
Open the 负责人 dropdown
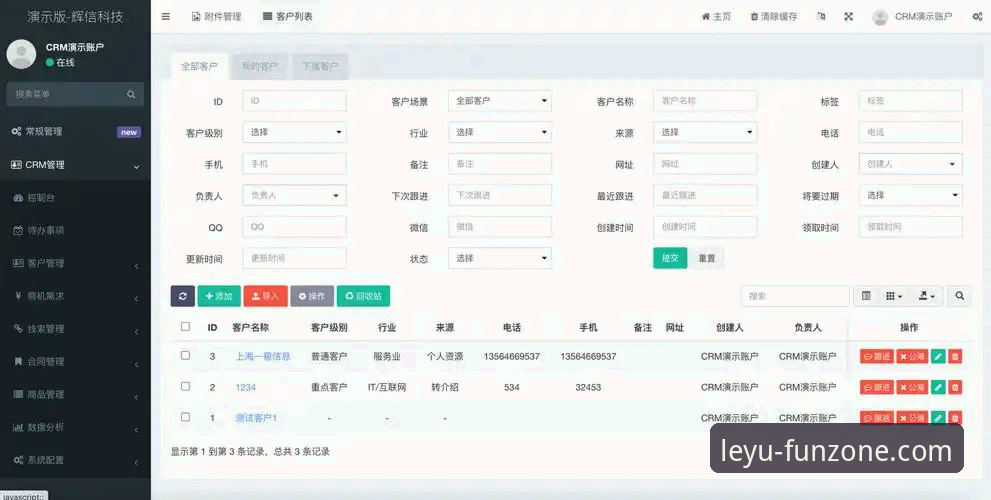click(295, 195)
